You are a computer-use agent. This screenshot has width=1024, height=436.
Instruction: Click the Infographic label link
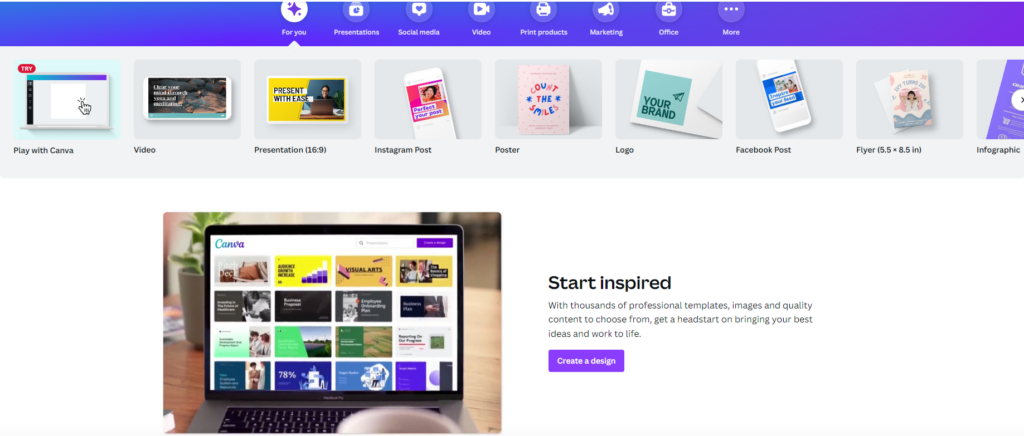coord(998,150)
